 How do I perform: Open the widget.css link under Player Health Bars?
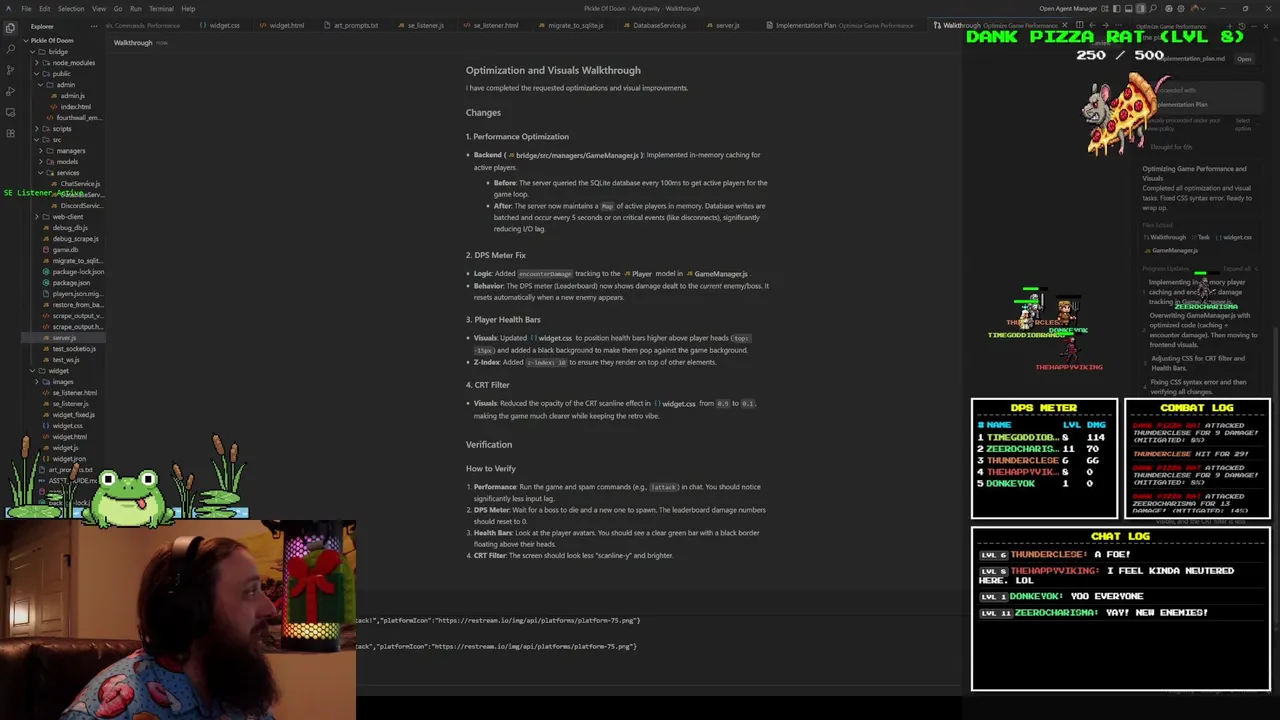551,338
